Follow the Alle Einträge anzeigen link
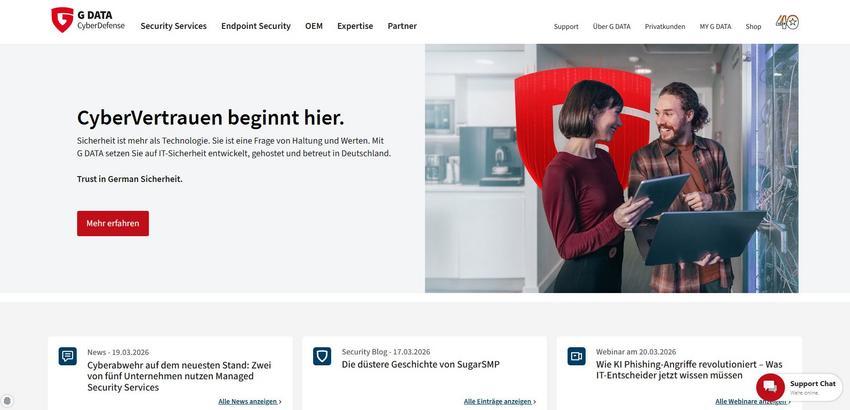The width and height of the screenshot is (850, 410). pos(500,402)
